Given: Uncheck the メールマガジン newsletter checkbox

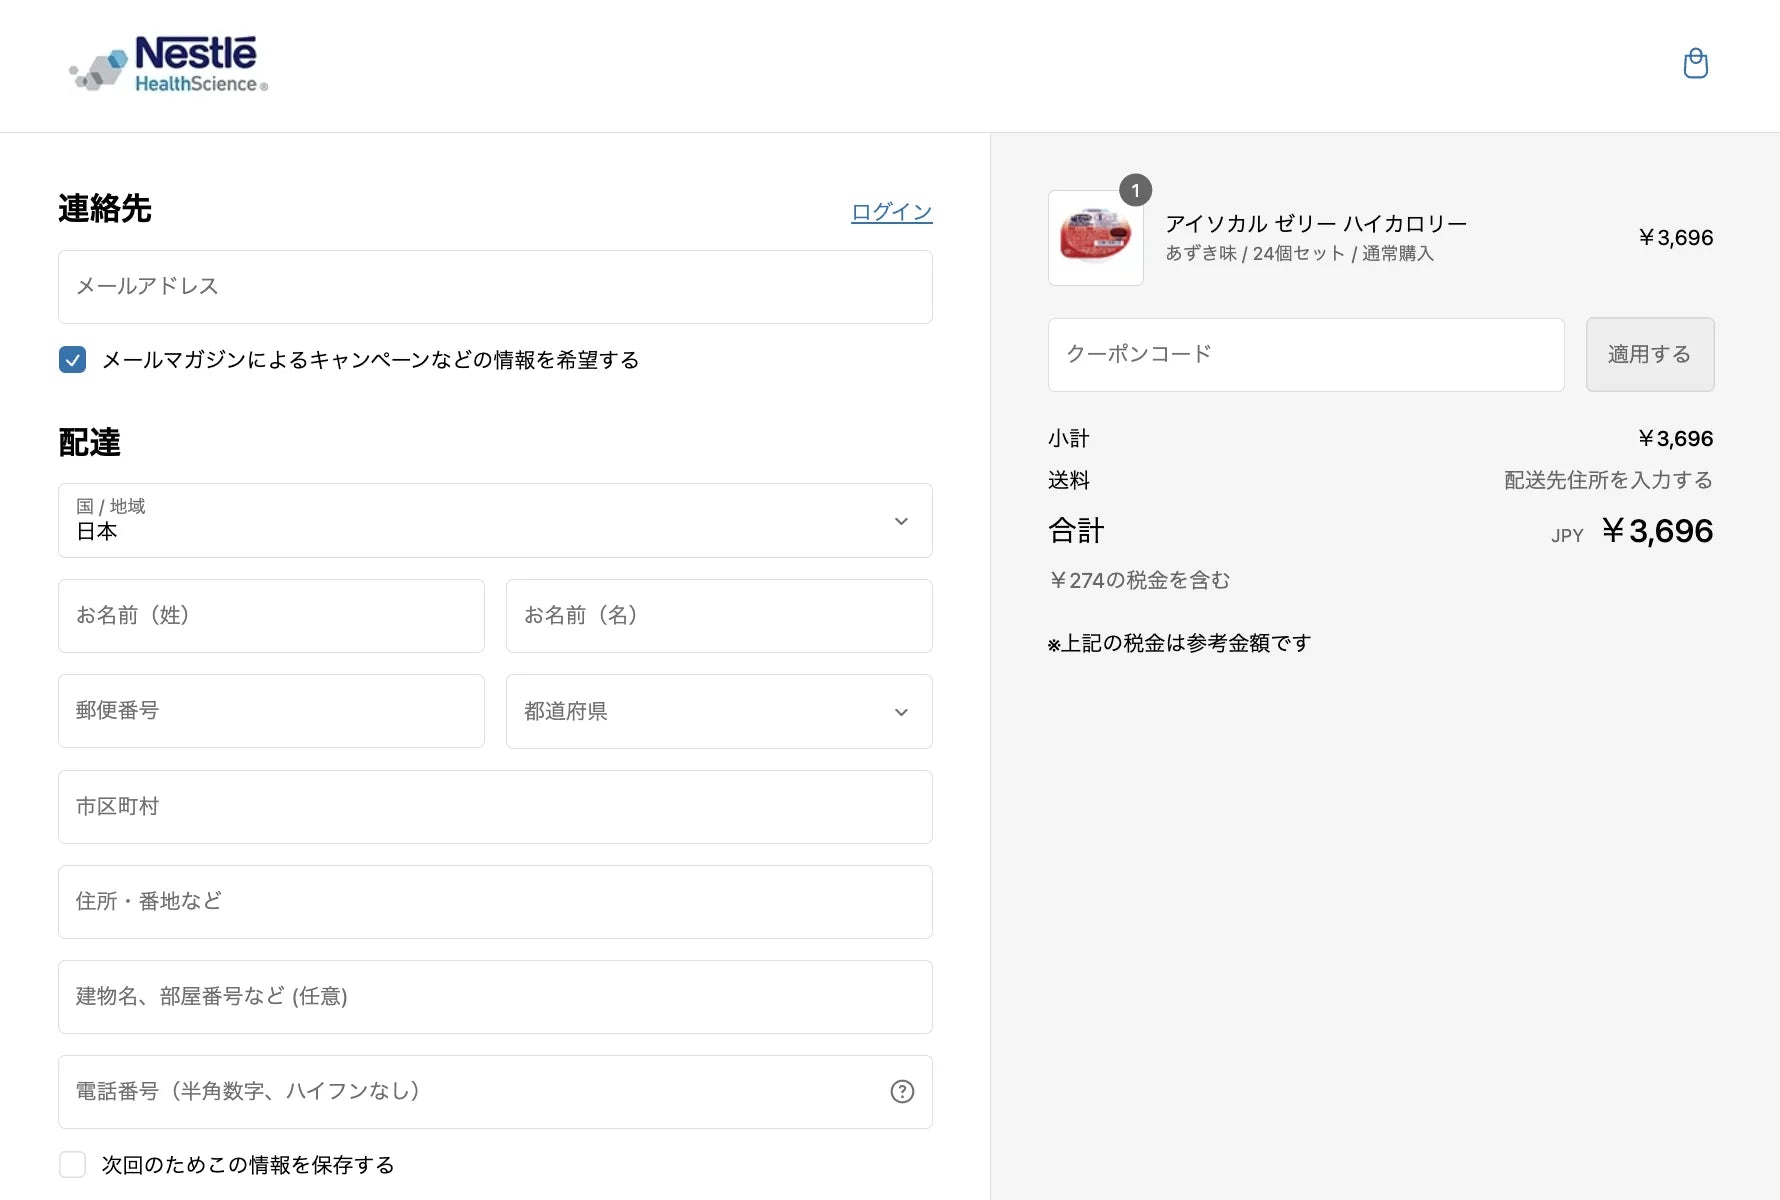Looking at the screenshot, I should (x=72, y=360).
